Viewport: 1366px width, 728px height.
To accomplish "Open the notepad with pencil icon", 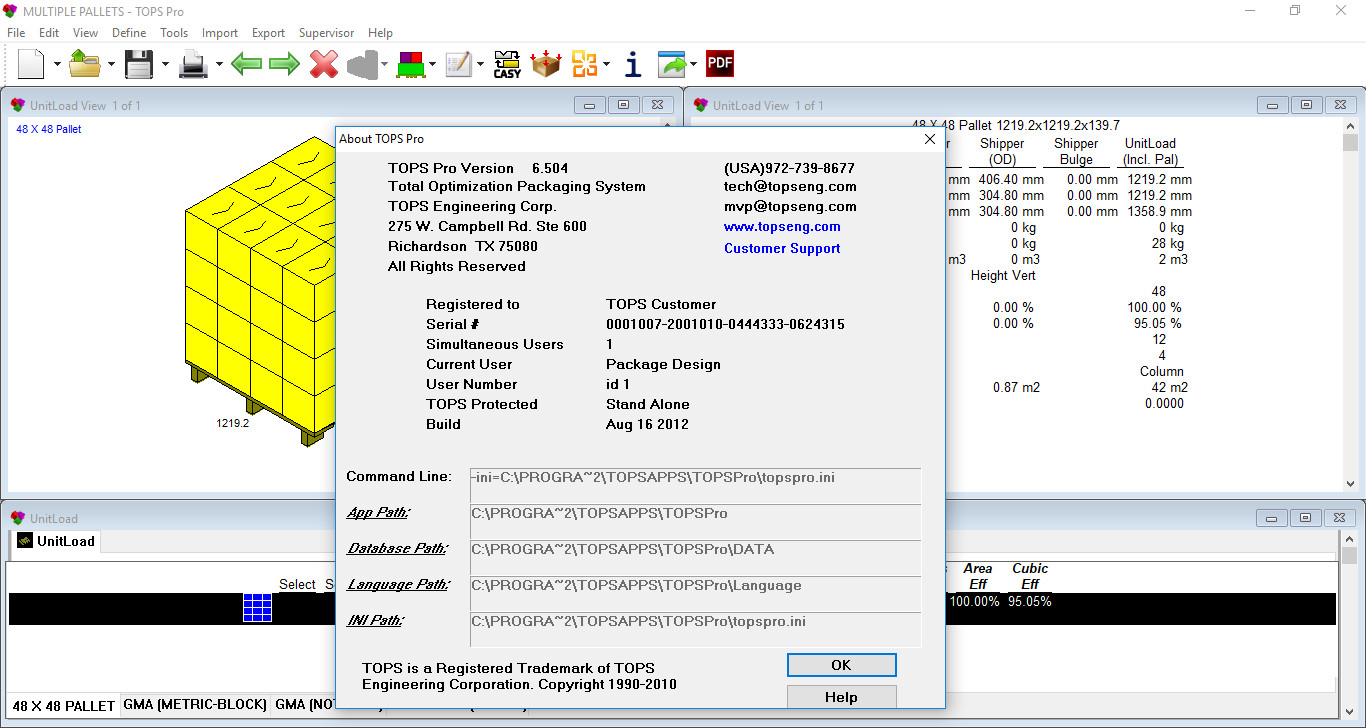I will click(x=459, y=65).
